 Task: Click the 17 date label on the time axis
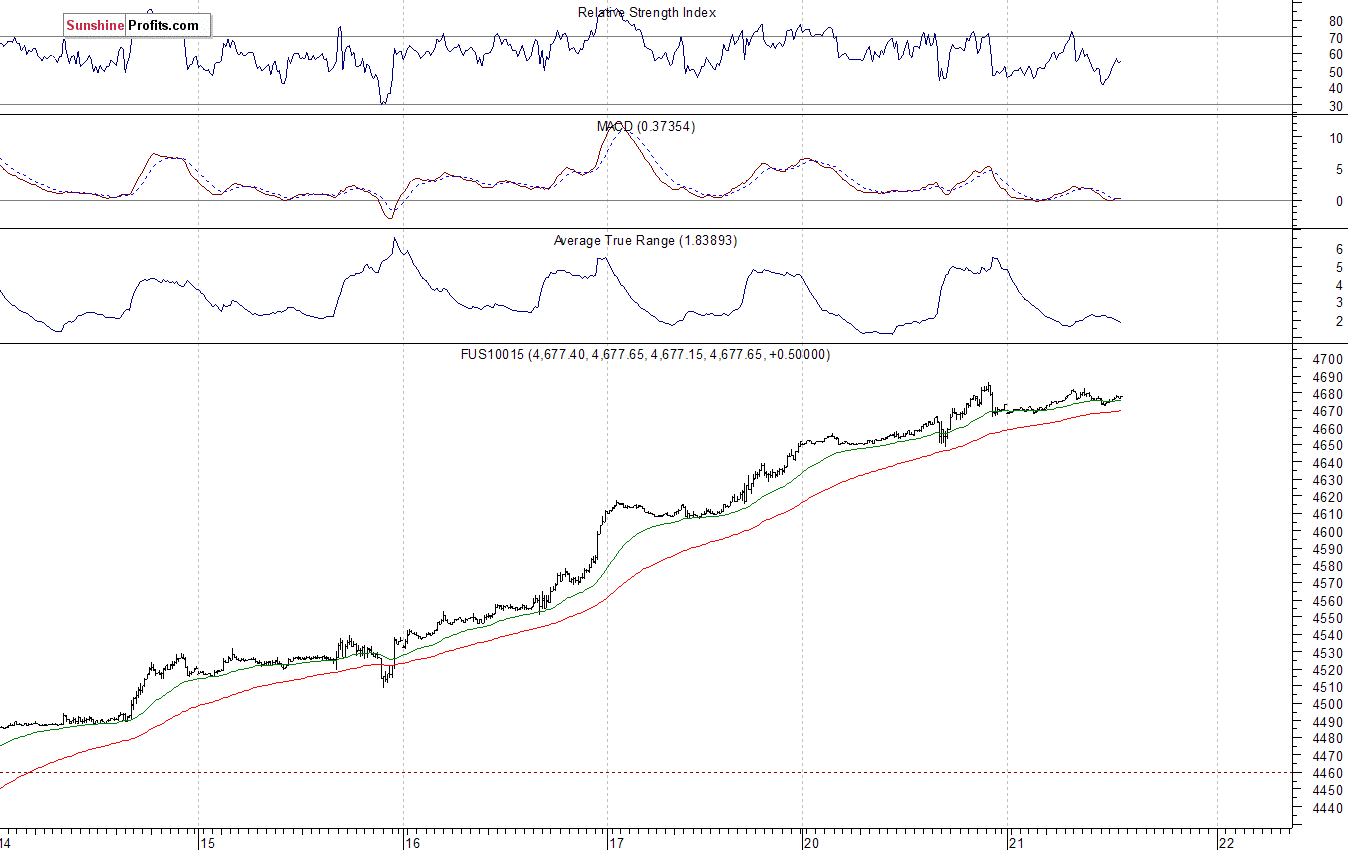point(617,843)
